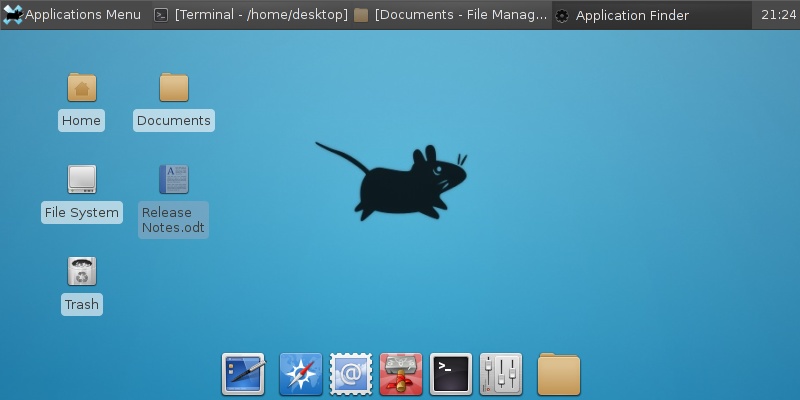The width and height of the screenshot is (800, 400).
Task: Click the Release Notes.odt filename label
Action: pos(173,220)
